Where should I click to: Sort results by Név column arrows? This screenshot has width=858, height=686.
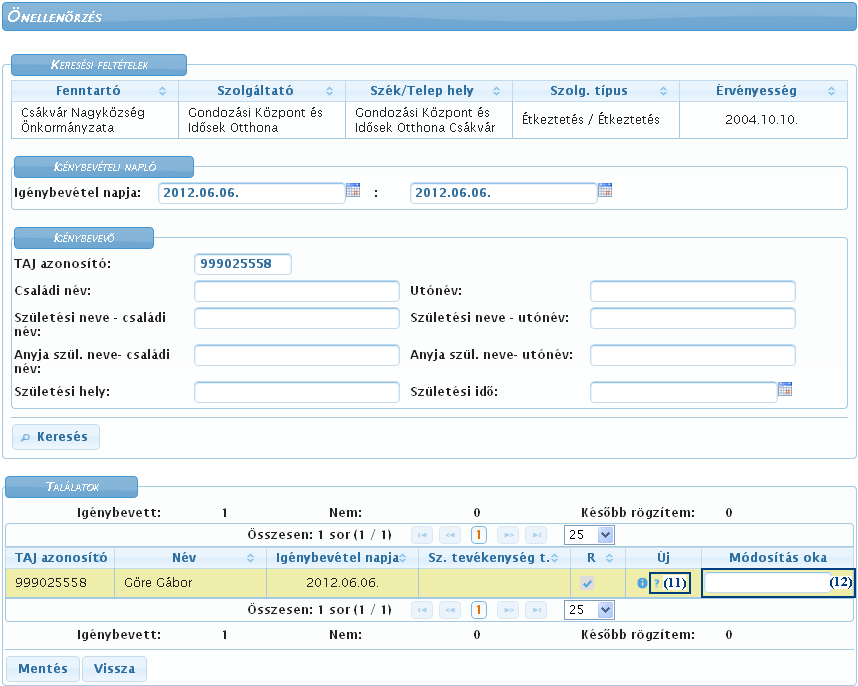(x=251, y=558)
